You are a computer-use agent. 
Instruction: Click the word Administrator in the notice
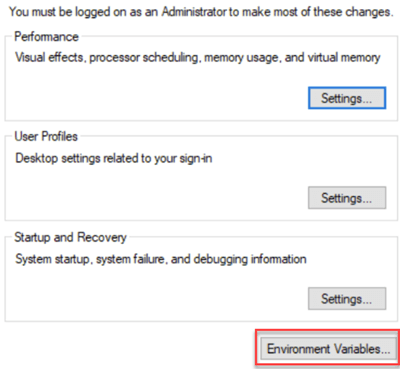[194, 12]
